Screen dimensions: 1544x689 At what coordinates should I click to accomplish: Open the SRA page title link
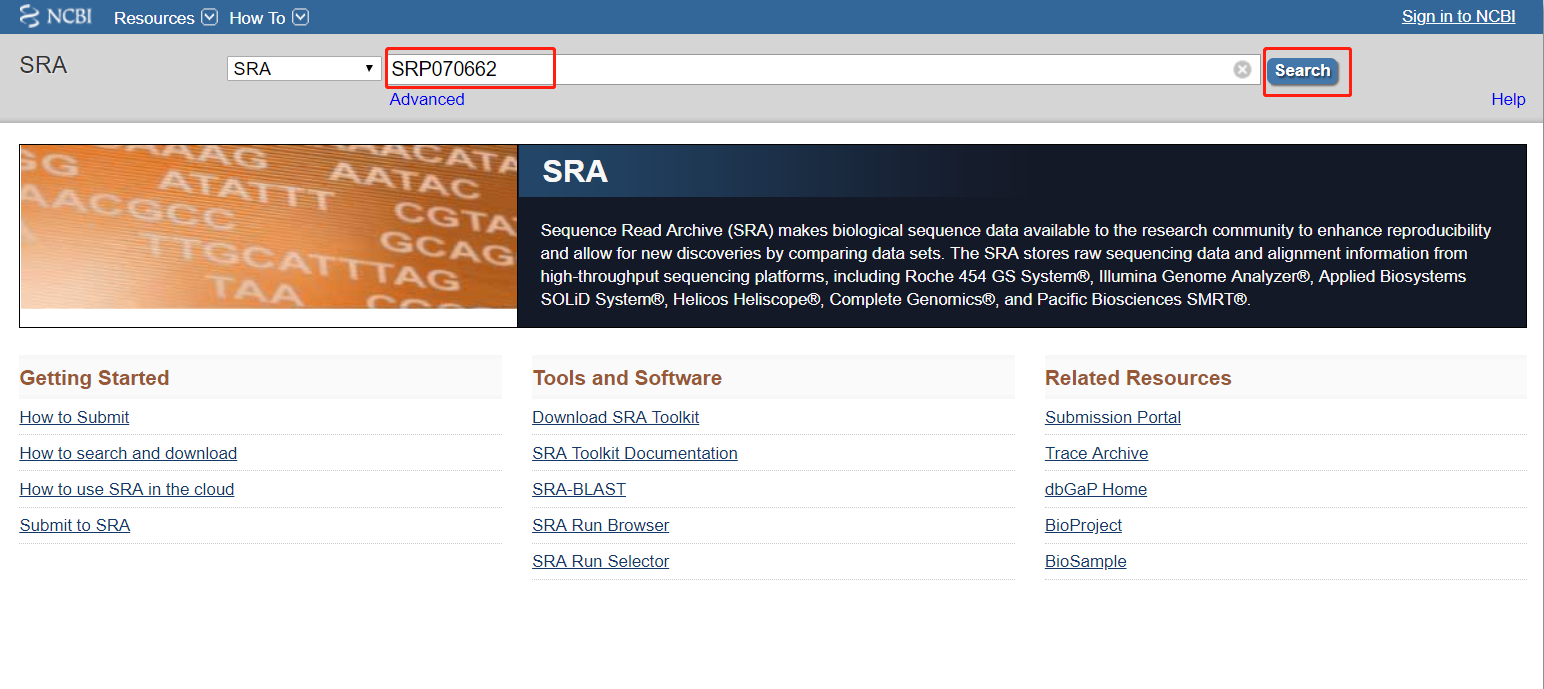point(43,66)
